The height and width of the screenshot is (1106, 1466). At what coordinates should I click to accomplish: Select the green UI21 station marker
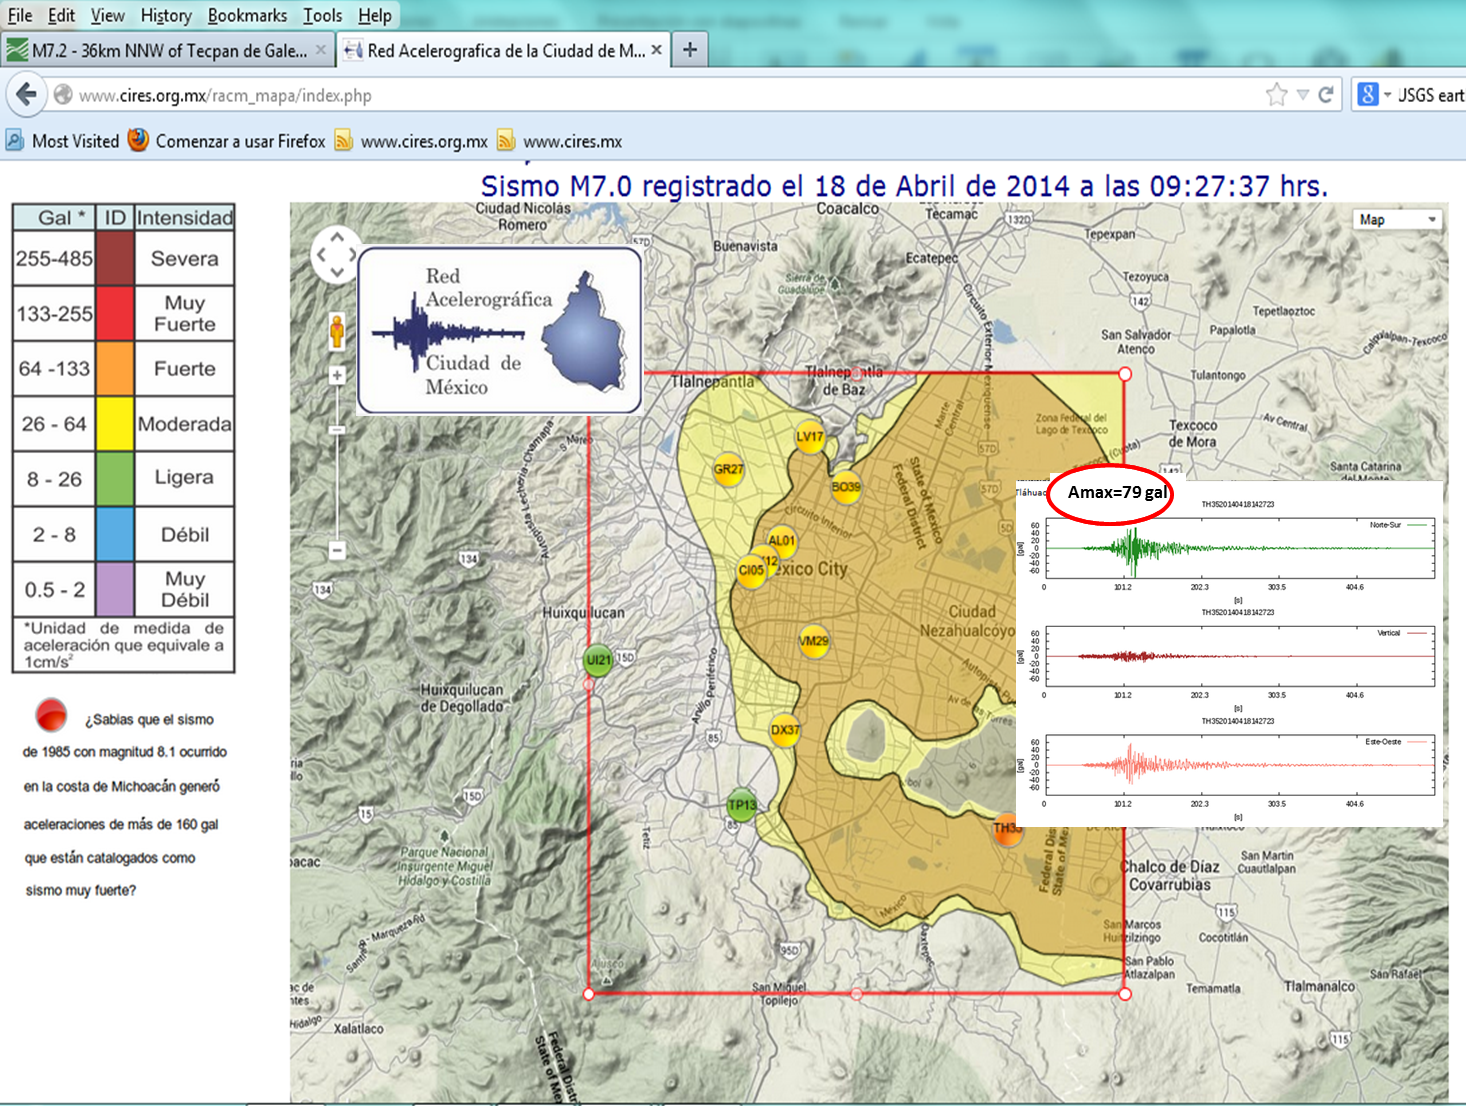point(598,659)
